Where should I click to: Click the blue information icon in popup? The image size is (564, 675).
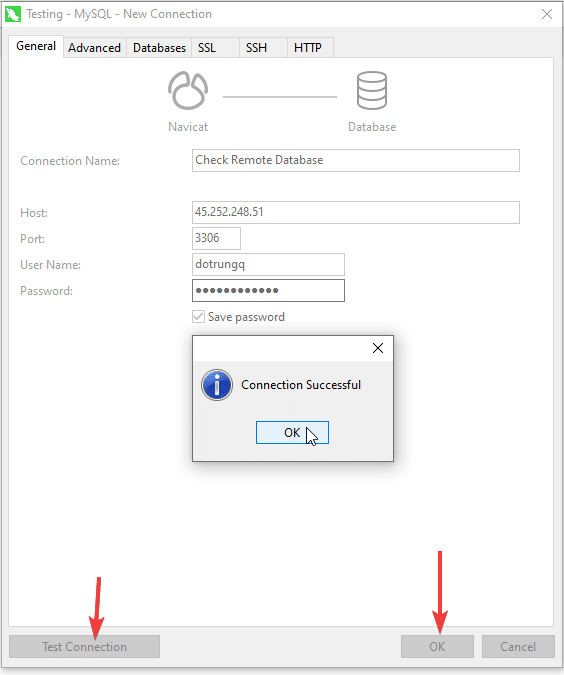pyautogui.click(x=217, y=385)
